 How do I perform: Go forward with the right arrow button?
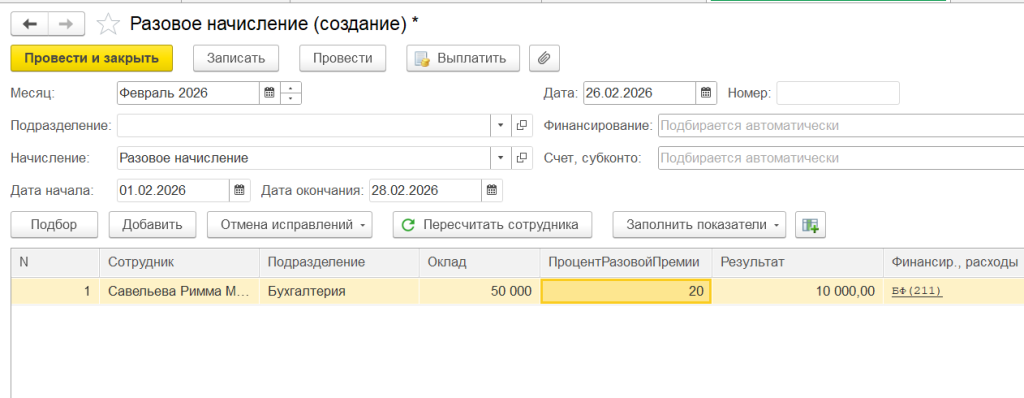66,24
